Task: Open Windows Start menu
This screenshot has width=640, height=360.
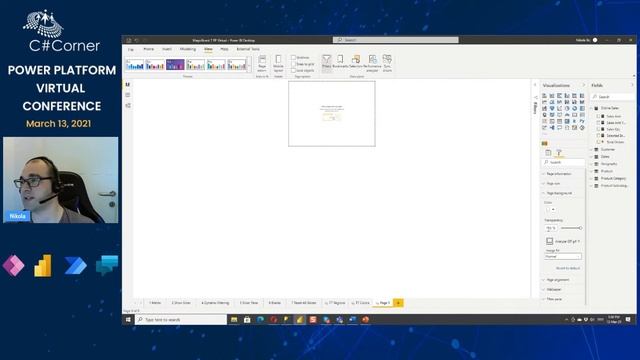Action: (x=128, y=320)
